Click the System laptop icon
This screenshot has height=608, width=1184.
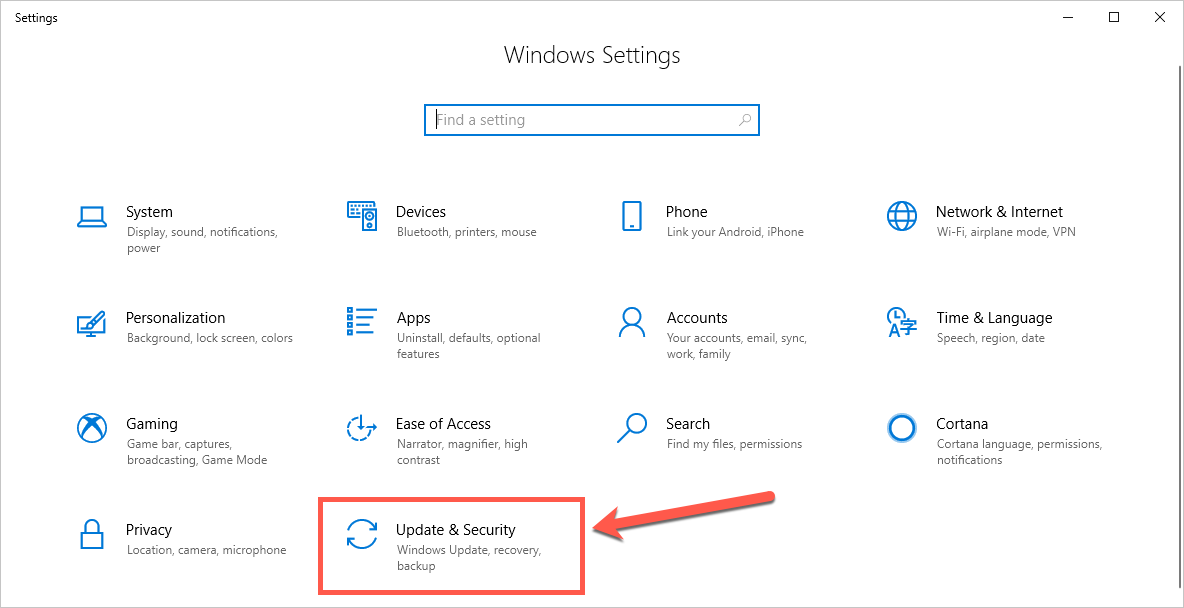click(92, 216)
